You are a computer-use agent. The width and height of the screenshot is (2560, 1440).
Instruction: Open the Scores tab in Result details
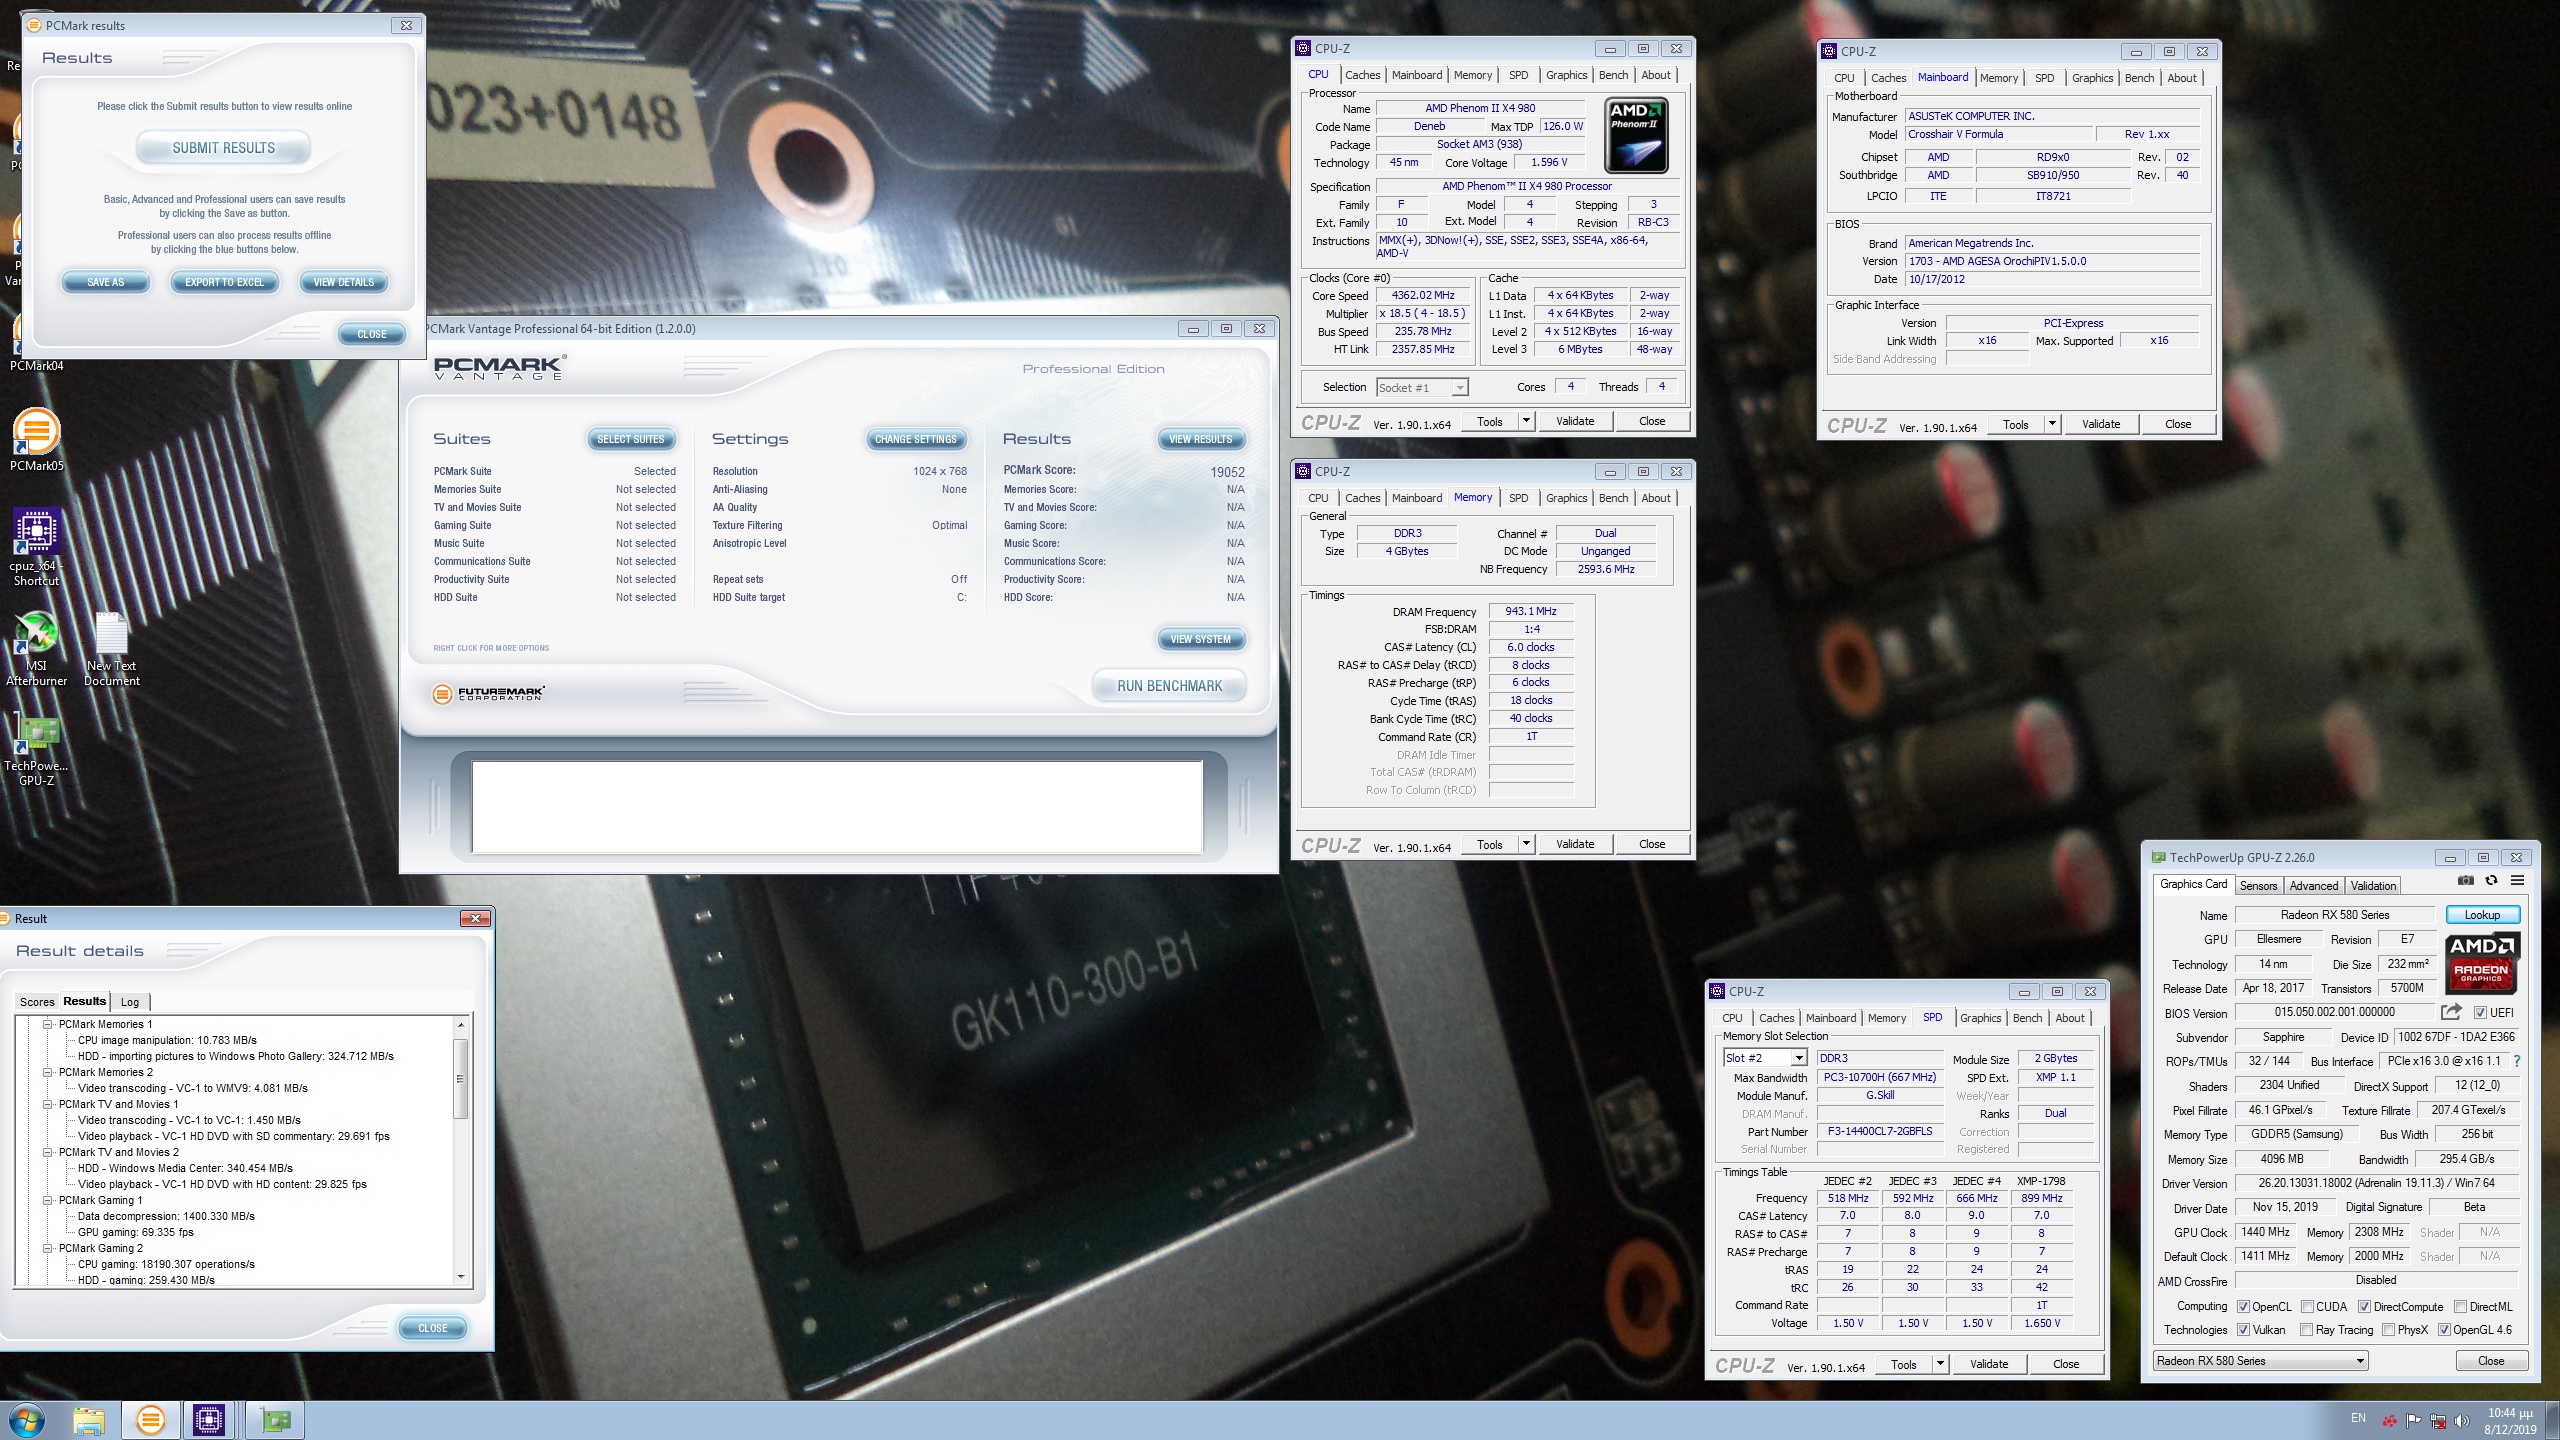[x=37, y=1002]
